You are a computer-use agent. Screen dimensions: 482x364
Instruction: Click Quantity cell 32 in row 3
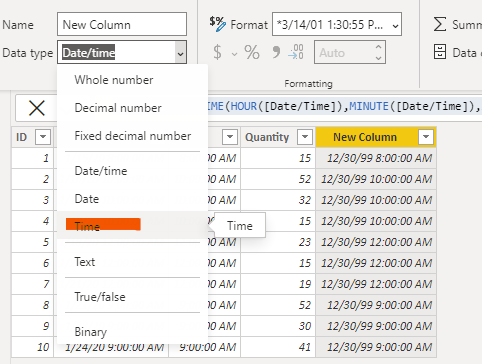(278, 200)
